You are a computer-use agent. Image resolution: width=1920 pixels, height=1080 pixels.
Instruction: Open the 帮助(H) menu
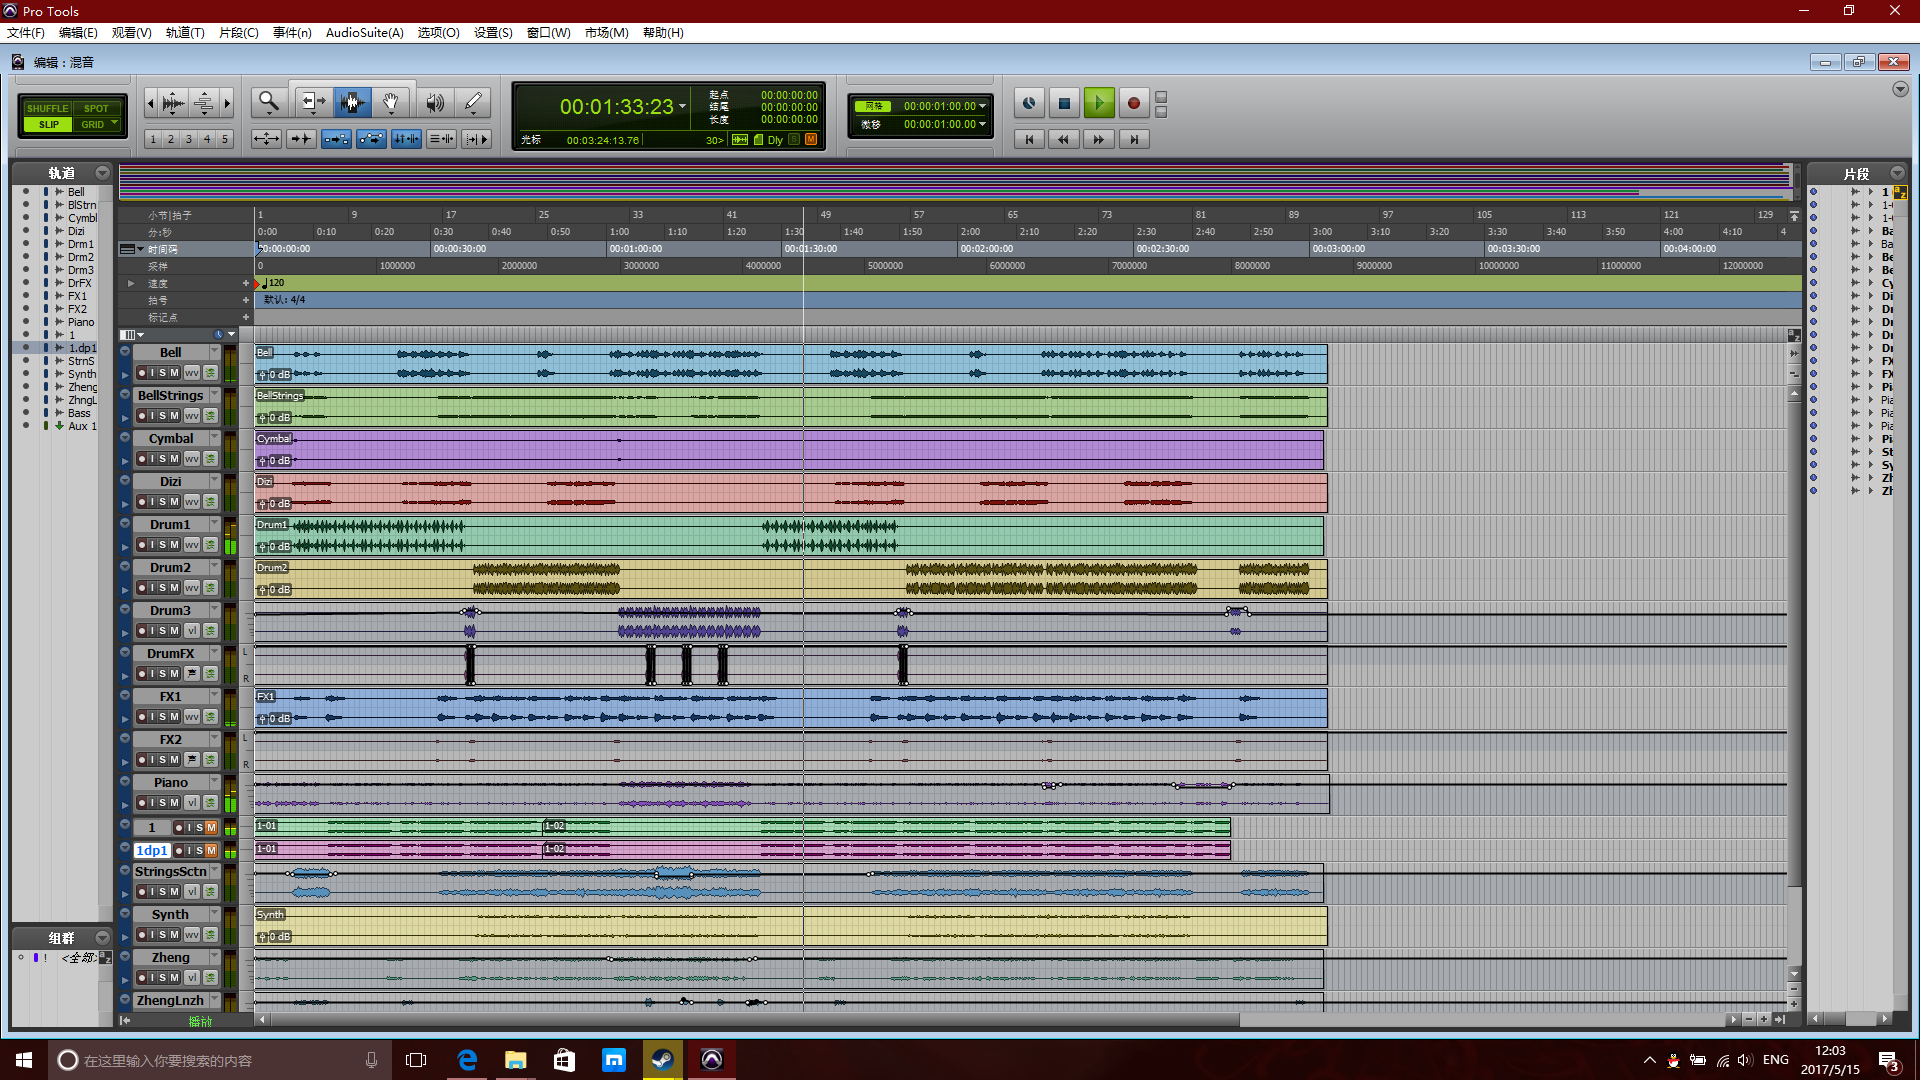(x=663, y=33)
